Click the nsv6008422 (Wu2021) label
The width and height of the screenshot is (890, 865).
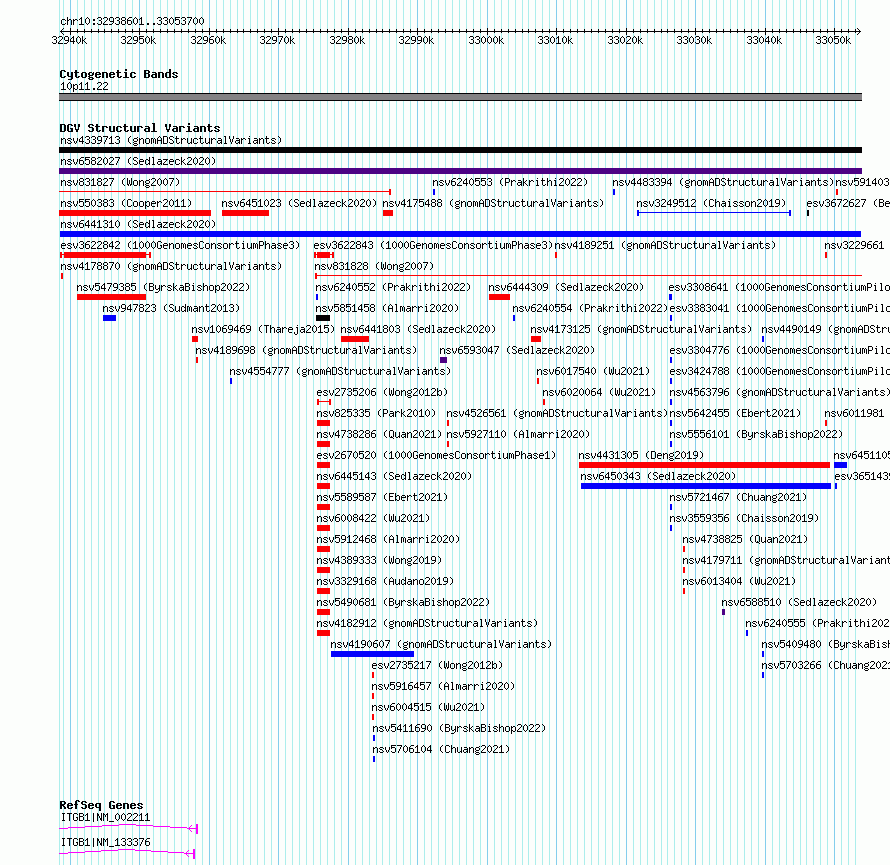[373, 518]
